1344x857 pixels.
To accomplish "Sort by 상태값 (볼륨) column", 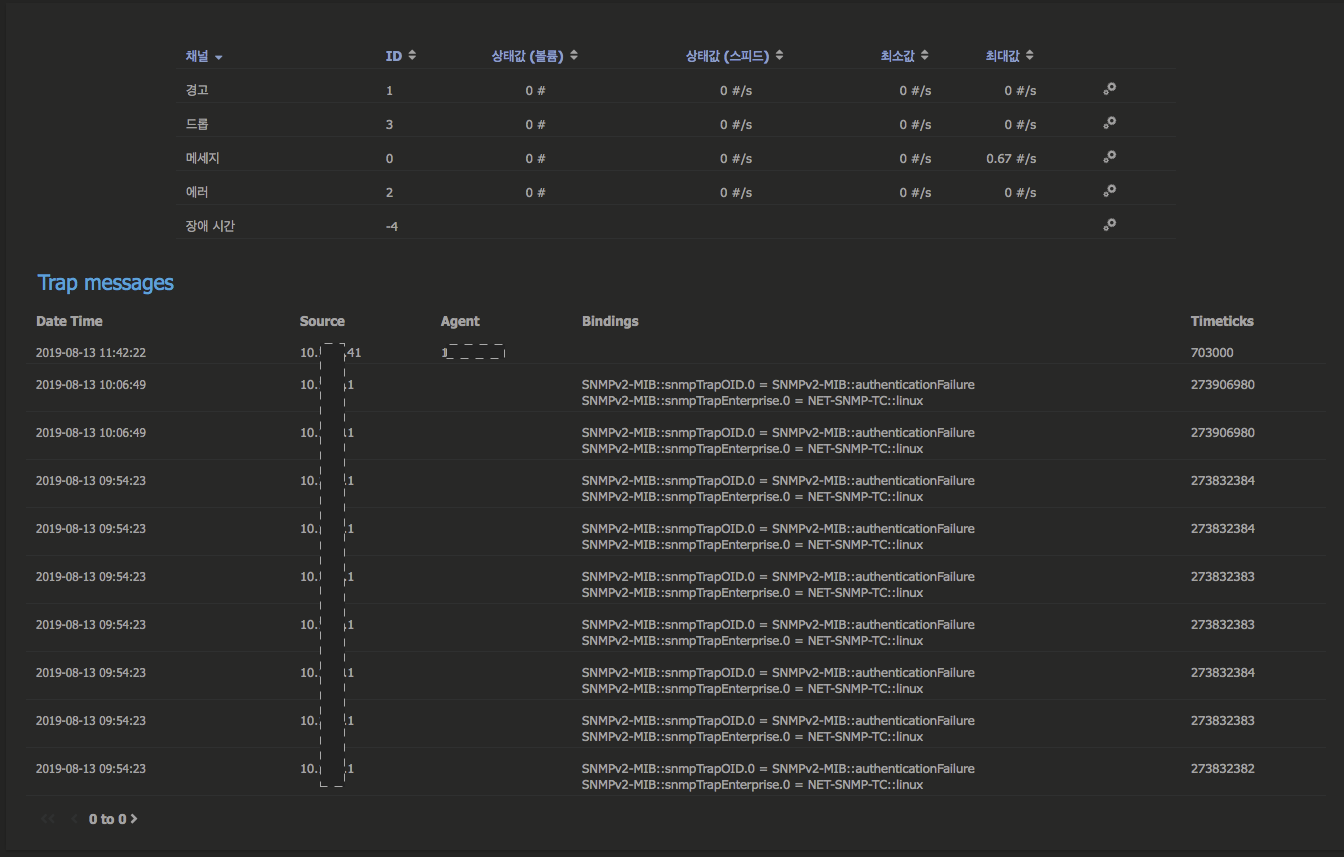I will tap(535, 56).
